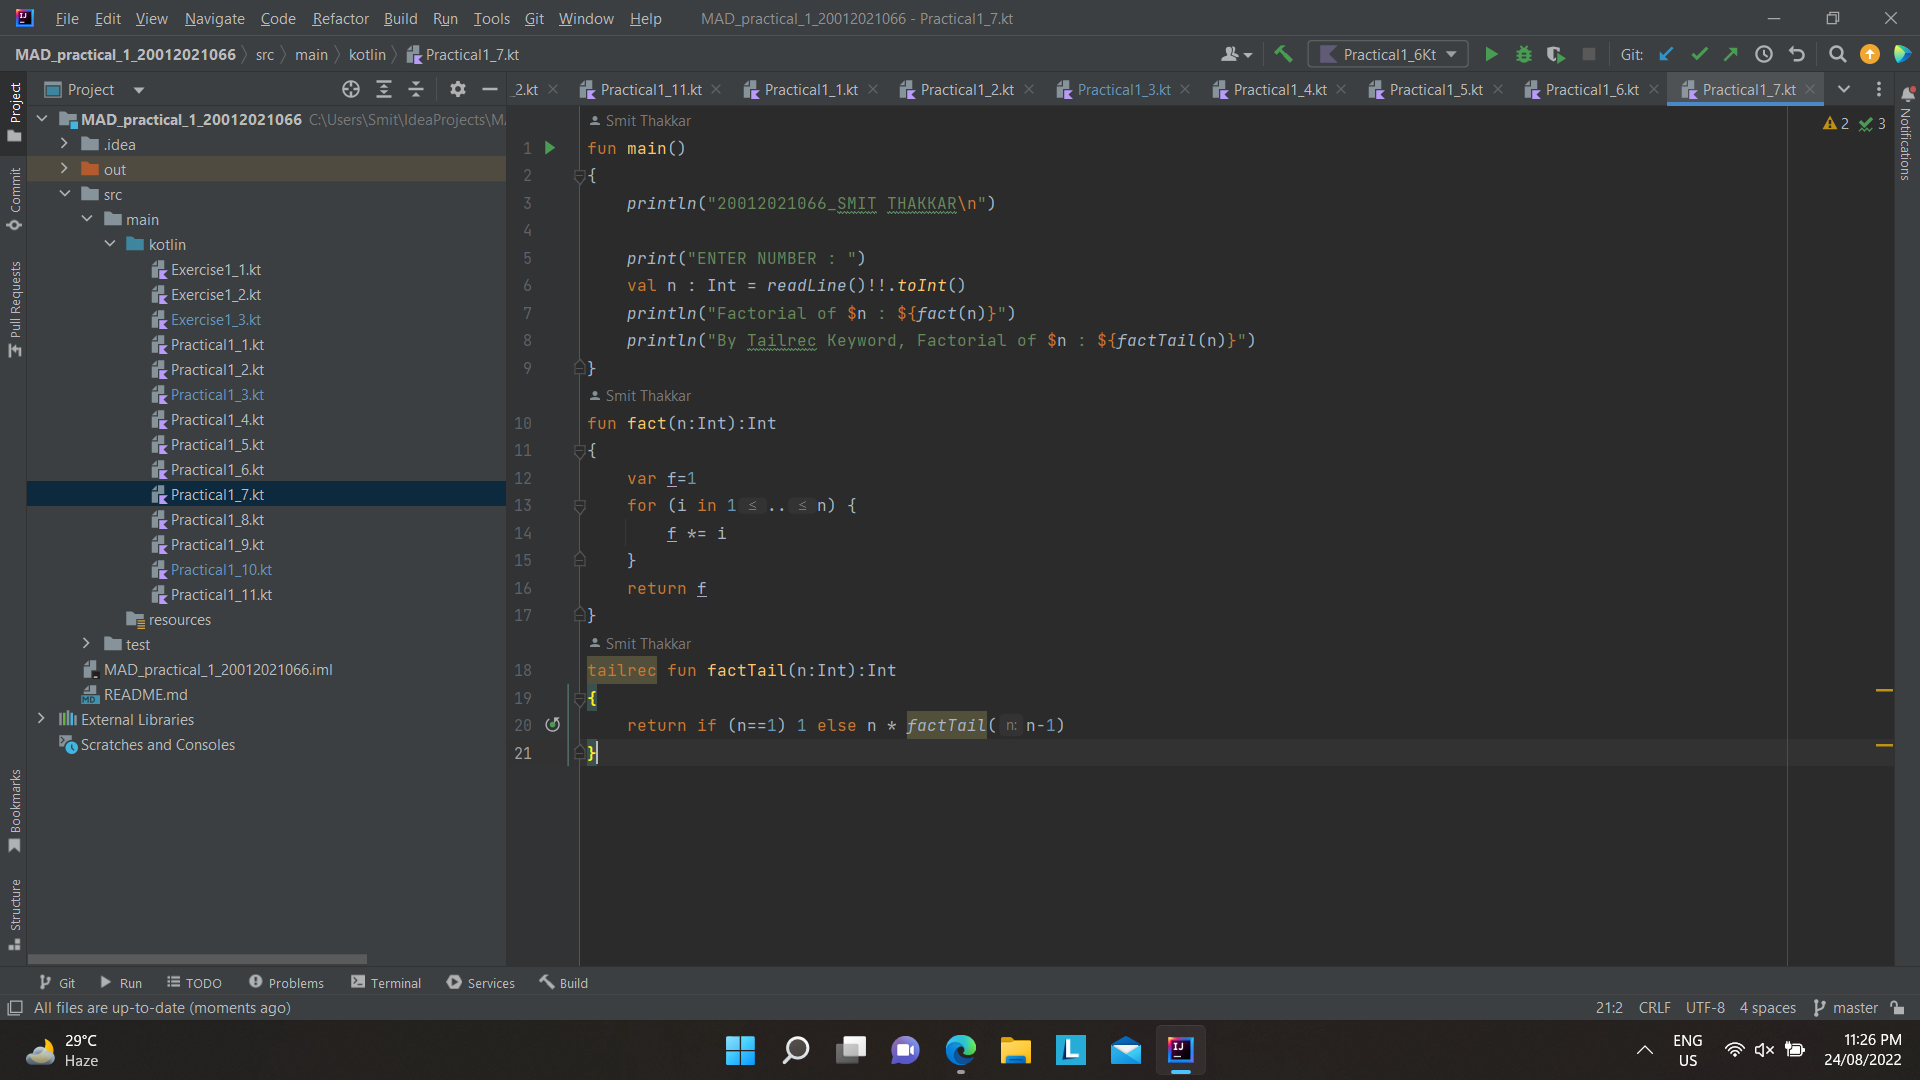Click the rollback undo icon
Viewport: 1920px width, 1080px height.
point(1797,55)
